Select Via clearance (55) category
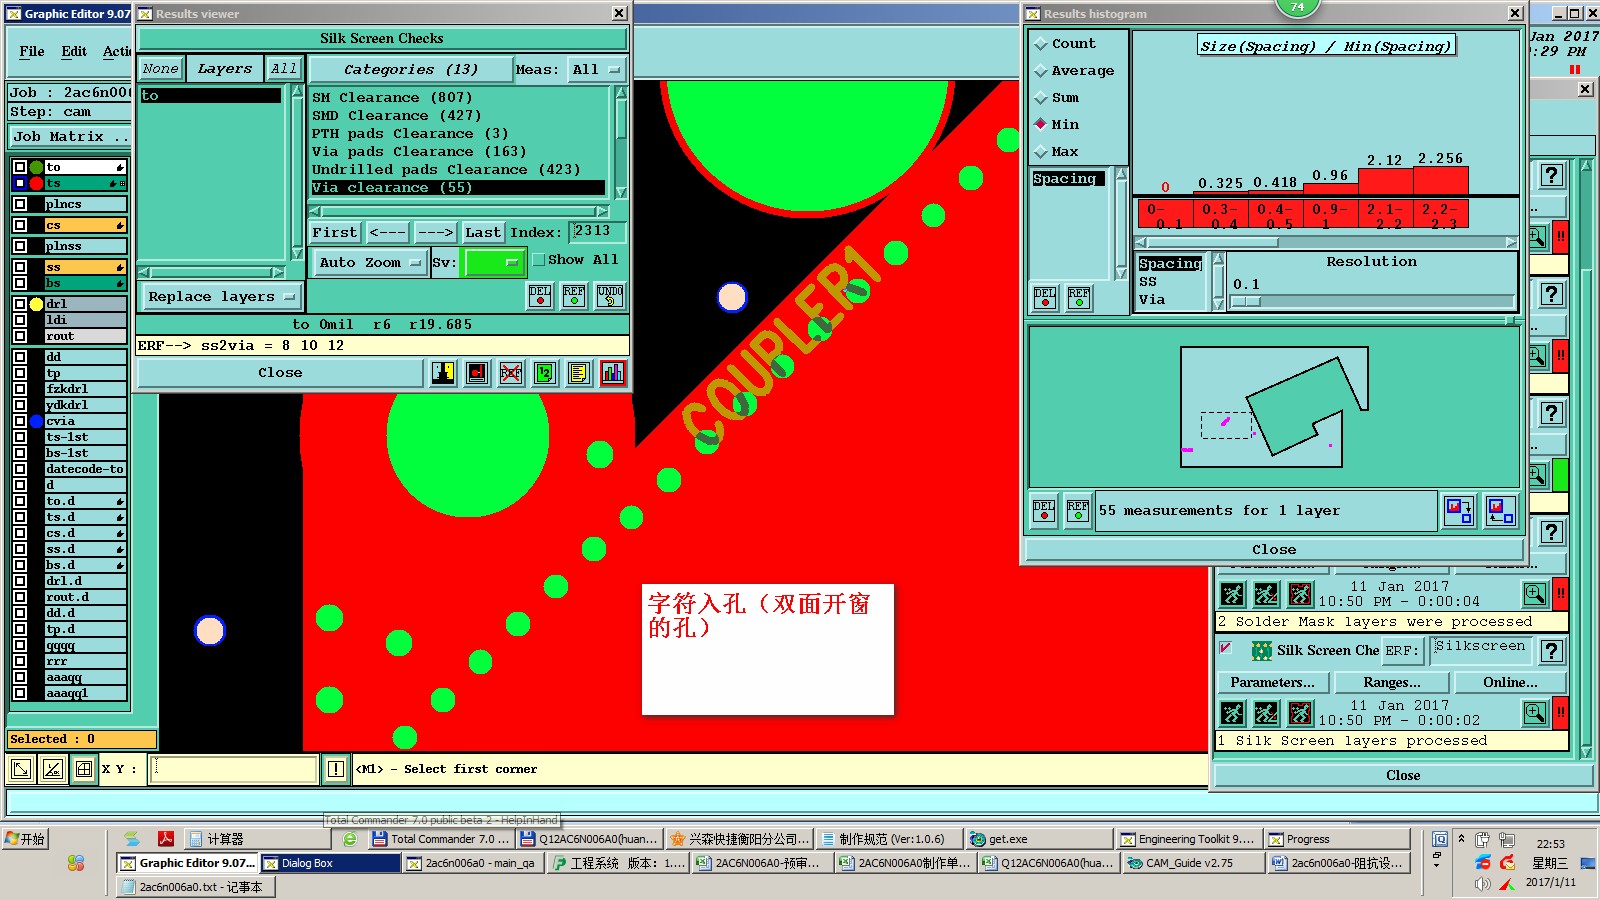The width and height of the screenshot is (1600, 900). coord(457,188)
